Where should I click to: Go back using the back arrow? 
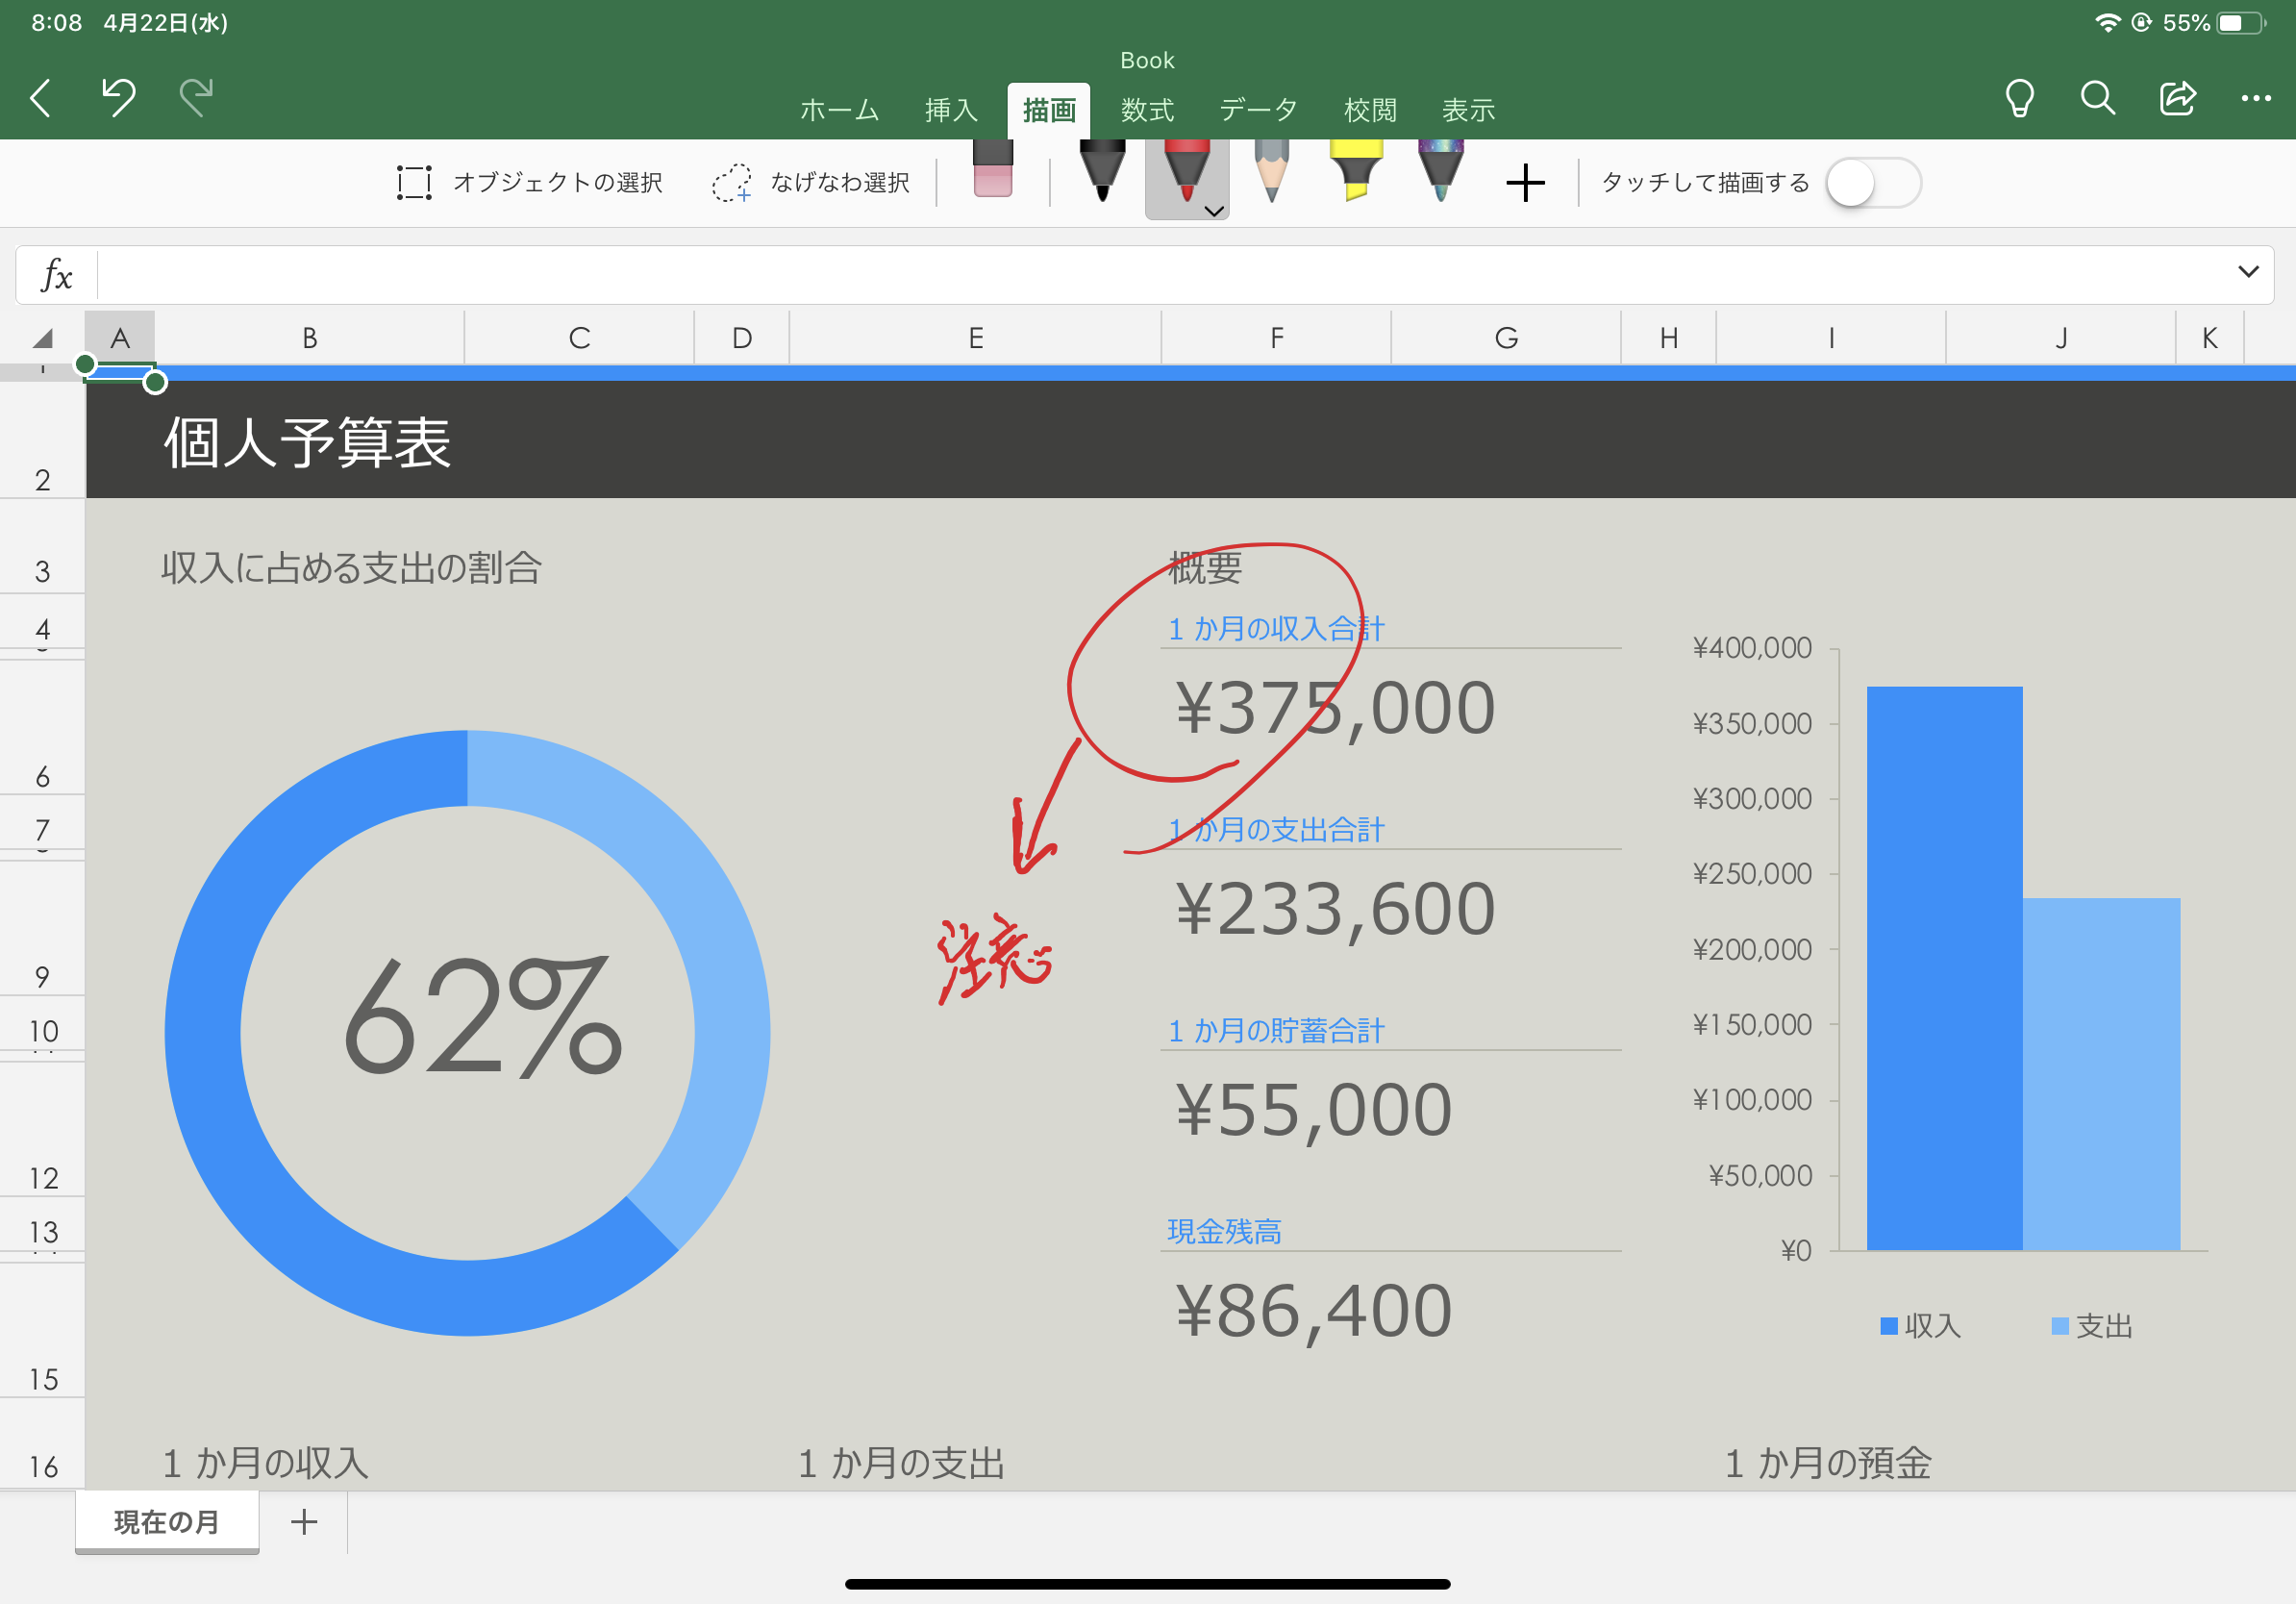coord(41,98)
